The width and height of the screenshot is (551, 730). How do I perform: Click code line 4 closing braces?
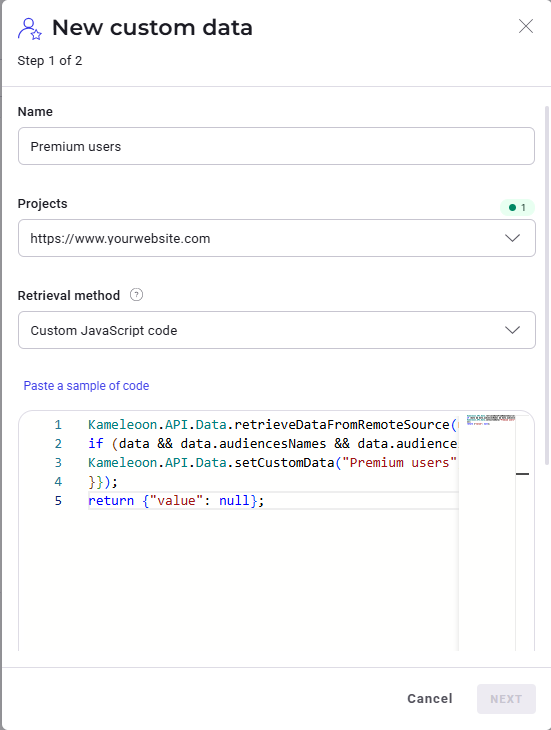click(103, 482)
